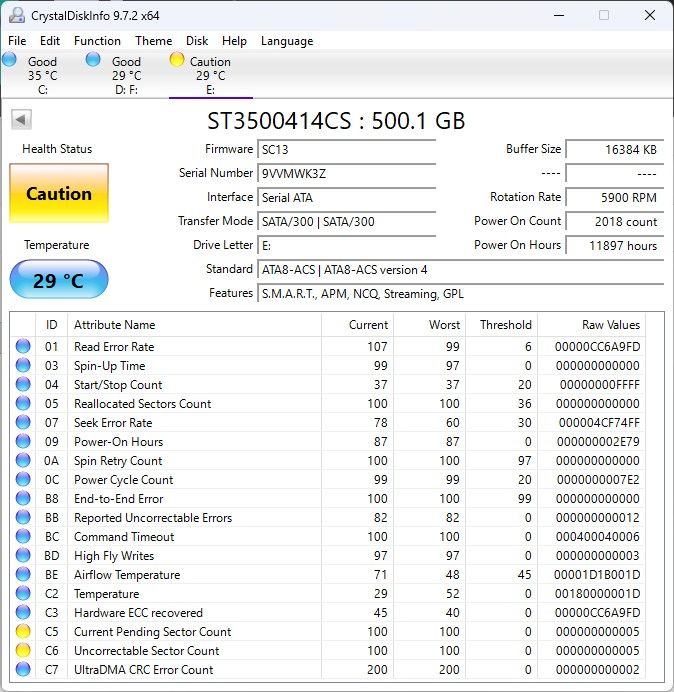Select the Read Error Rate attribute name

click(114, 347)
